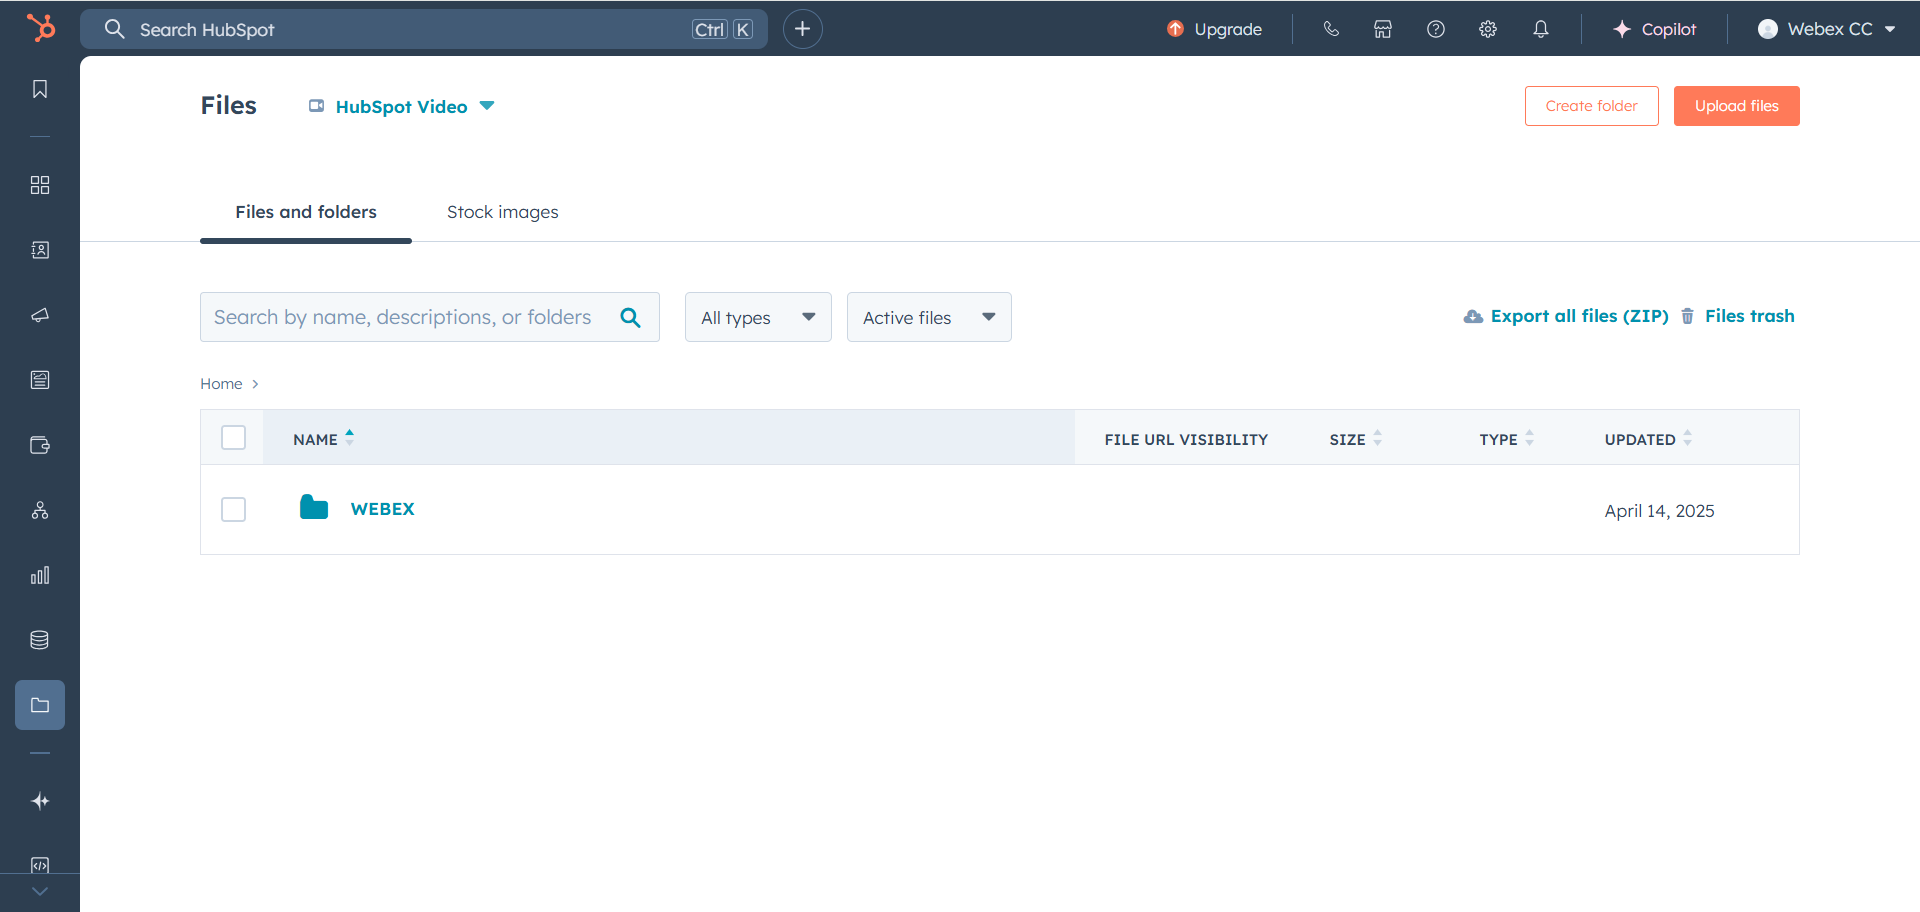Viewport: 1920px width, 912px height.
Task: Select the Files and folders tab
Action: click(306, 212)
